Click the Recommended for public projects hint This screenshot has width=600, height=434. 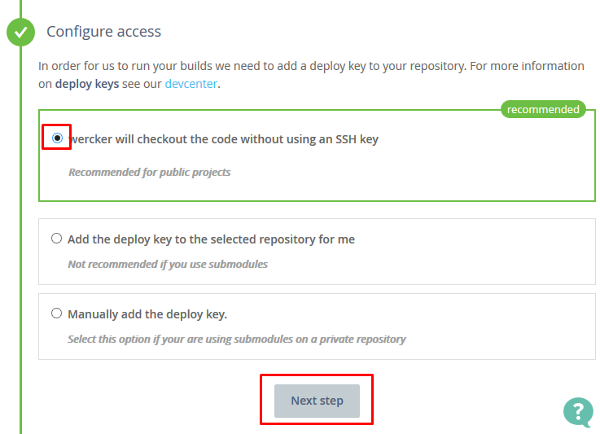point(149,172)
